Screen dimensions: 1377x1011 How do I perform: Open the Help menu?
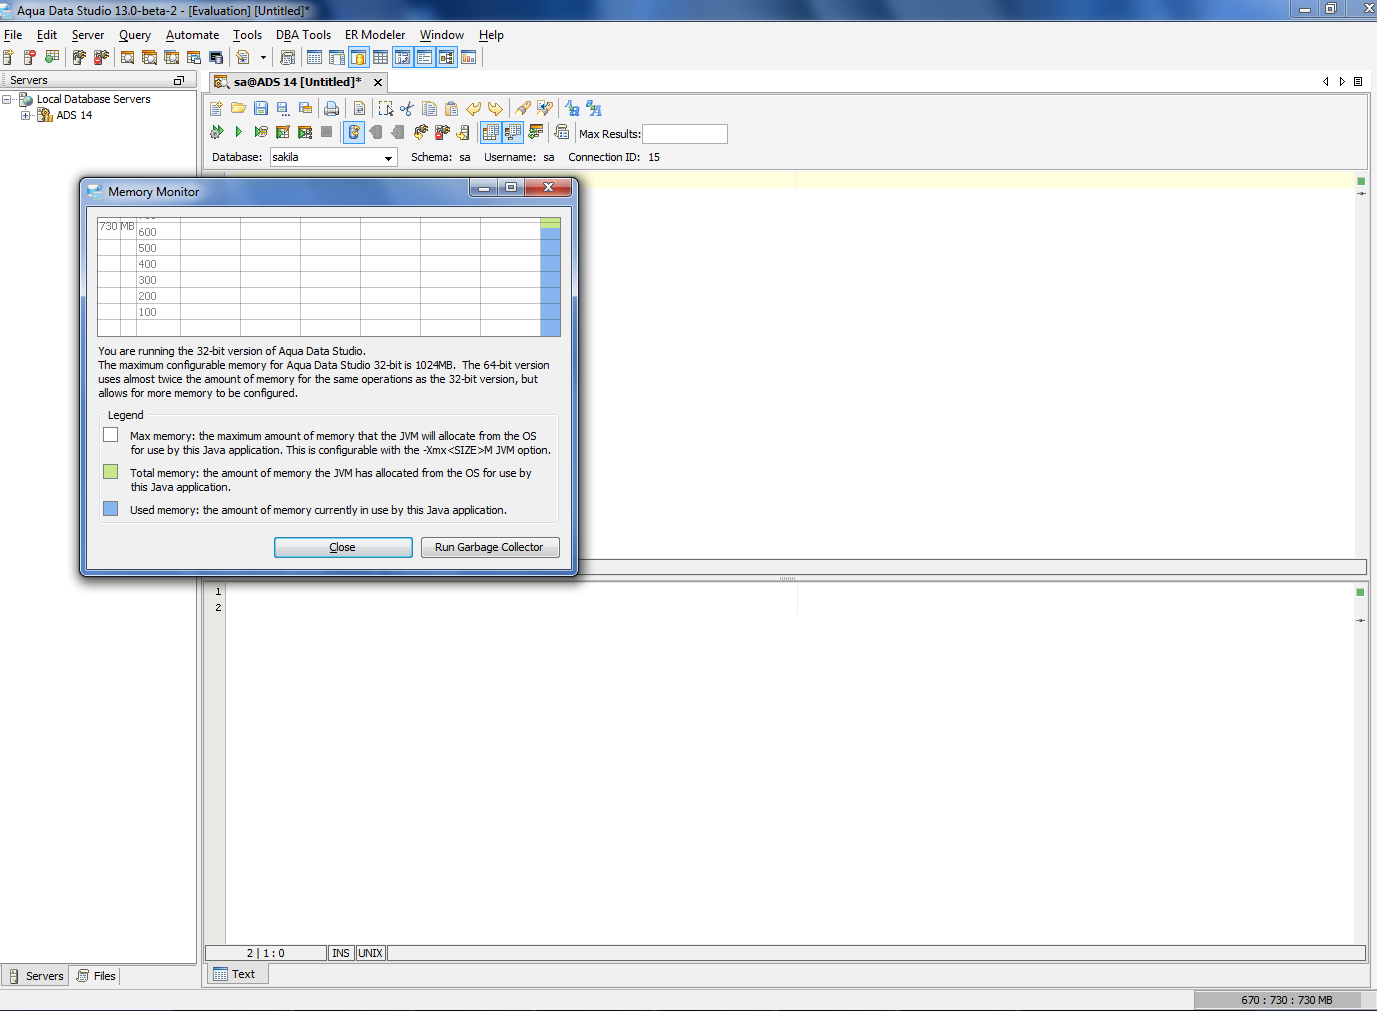coord(491,35)
